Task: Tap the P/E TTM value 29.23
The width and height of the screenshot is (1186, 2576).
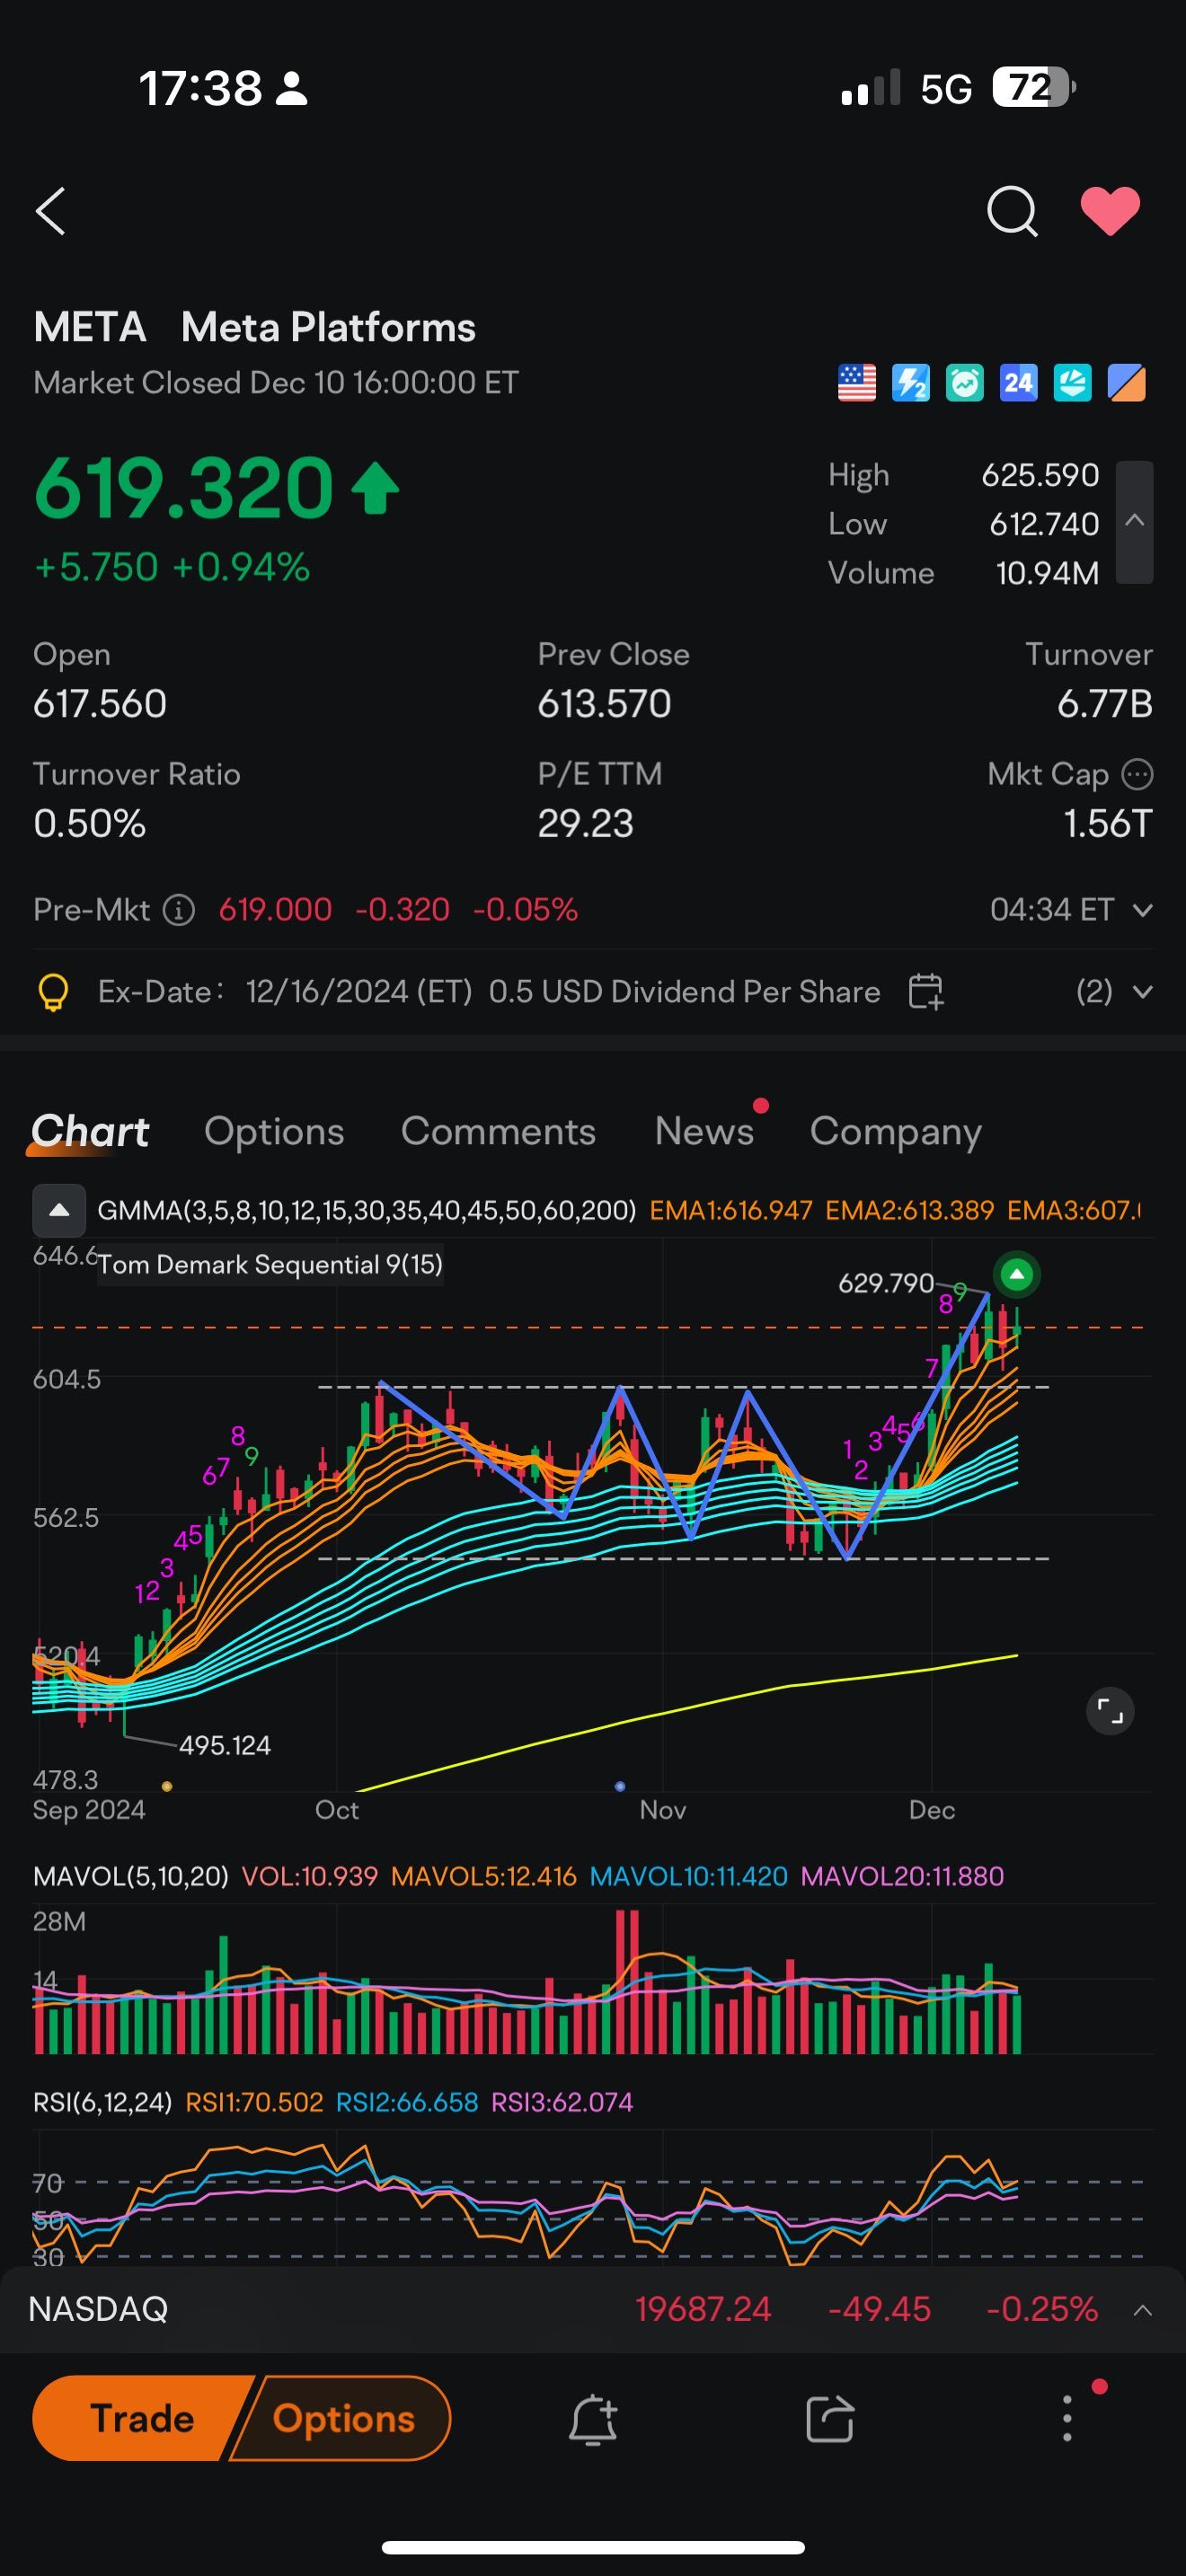Action: (x=585, y=824)
